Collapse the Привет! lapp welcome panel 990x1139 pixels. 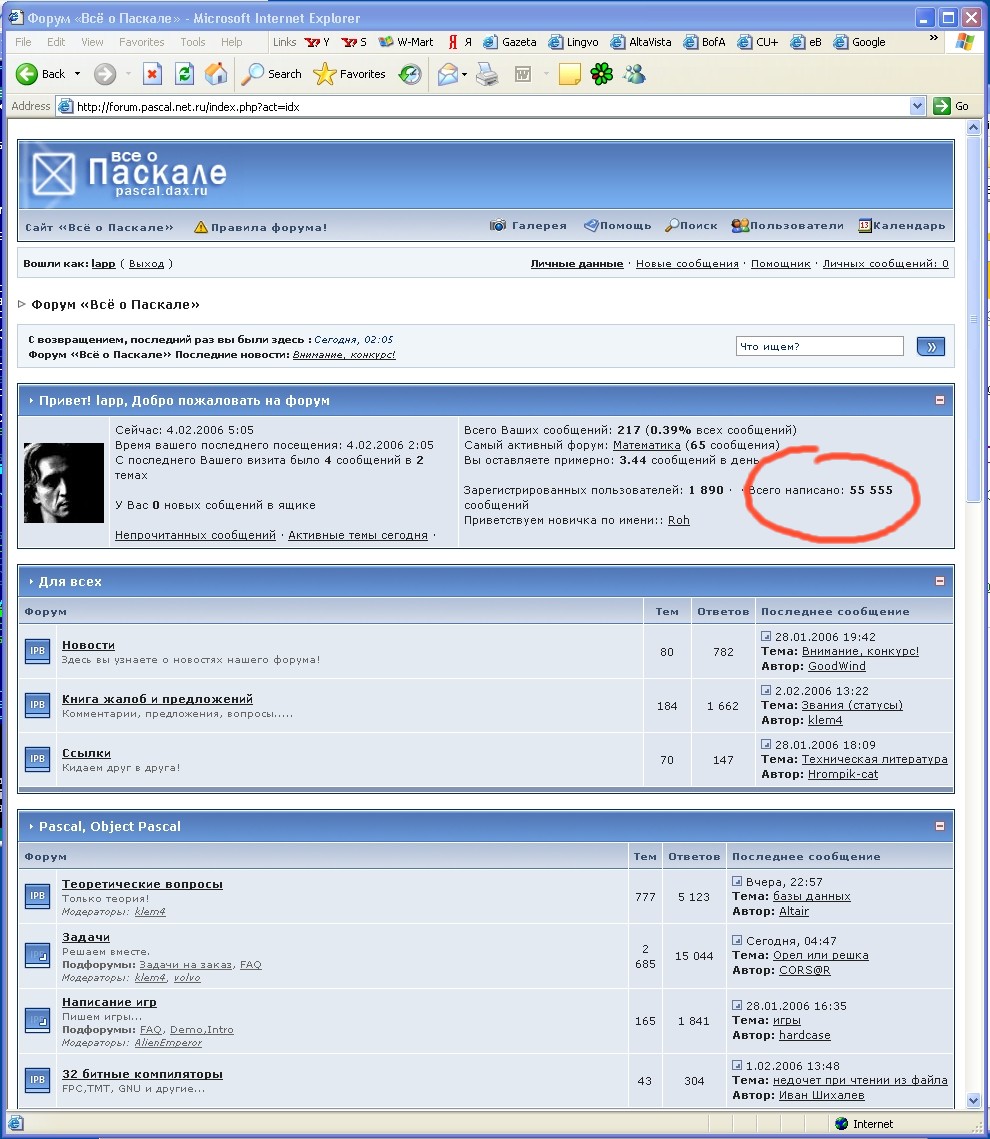[940, 400]
